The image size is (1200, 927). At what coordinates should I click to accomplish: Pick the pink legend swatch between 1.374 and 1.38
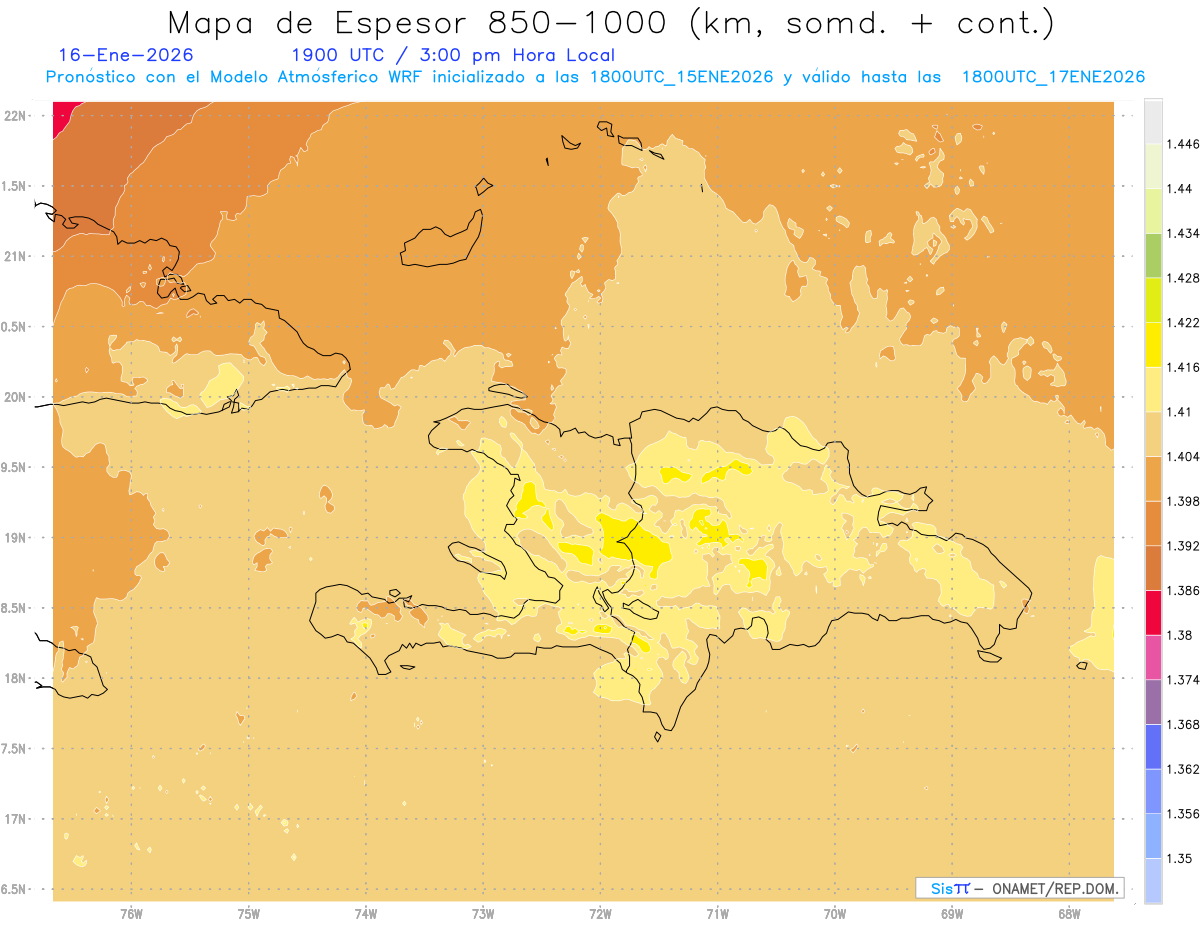pyautogui.click(x=1153, y=657)
